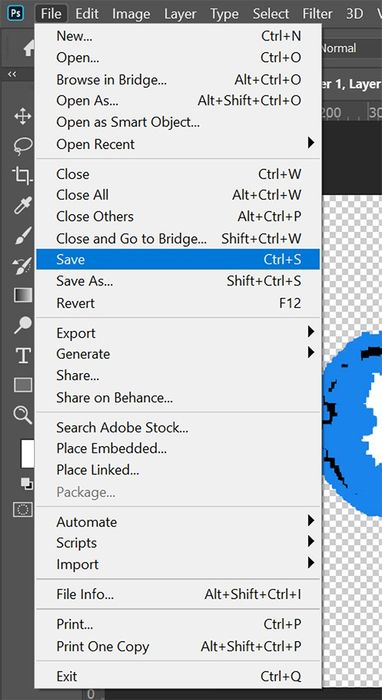The image size is (382, 700).
Task: Click the Photoshop Ps logo icon
Action: point(16,13)
